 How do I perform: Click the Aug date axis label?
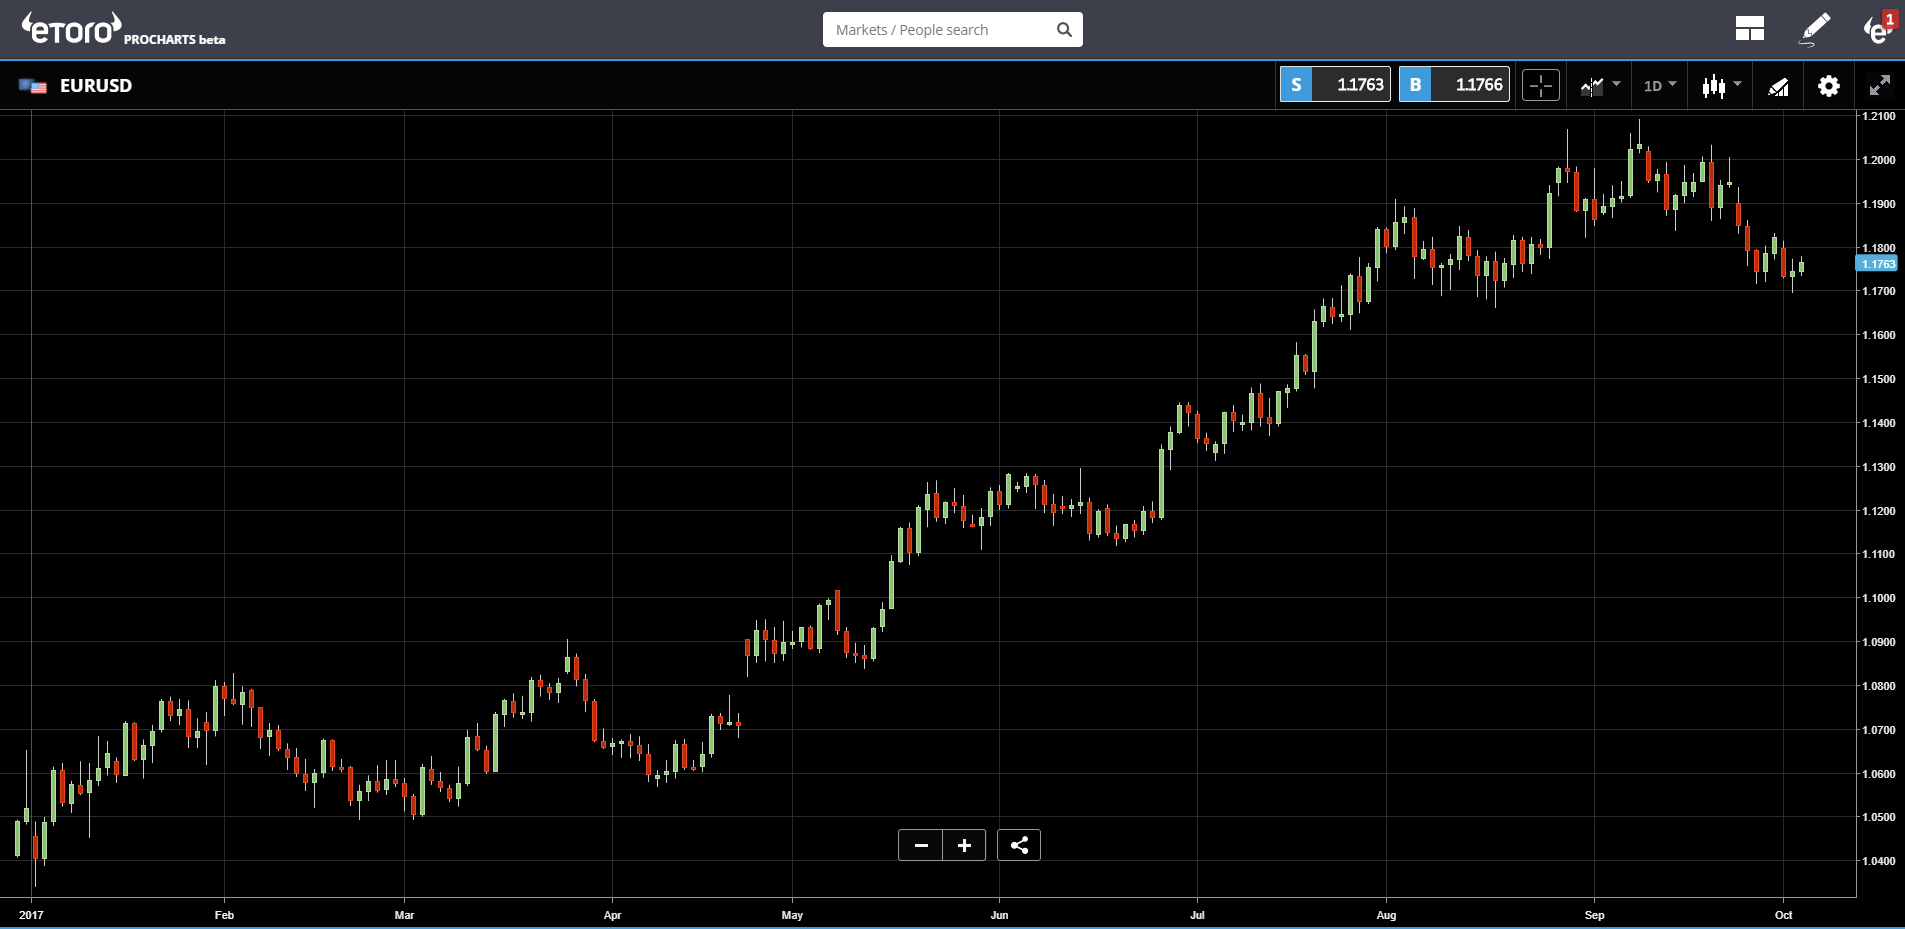click(x=1386, y=915)
